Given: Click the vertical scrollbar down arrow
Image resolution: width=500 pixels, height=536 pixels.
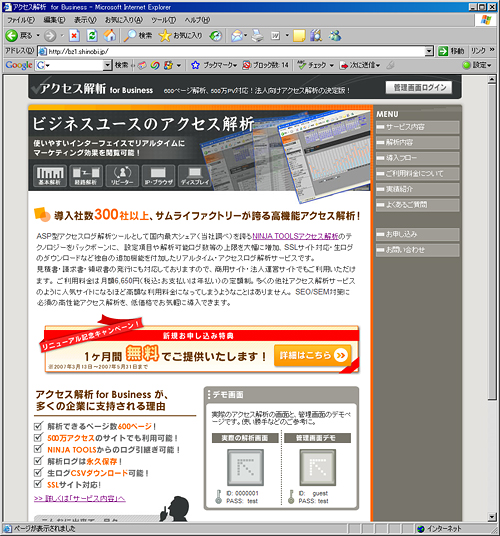Looking at the screenshot, I should [x=492, y=517].
